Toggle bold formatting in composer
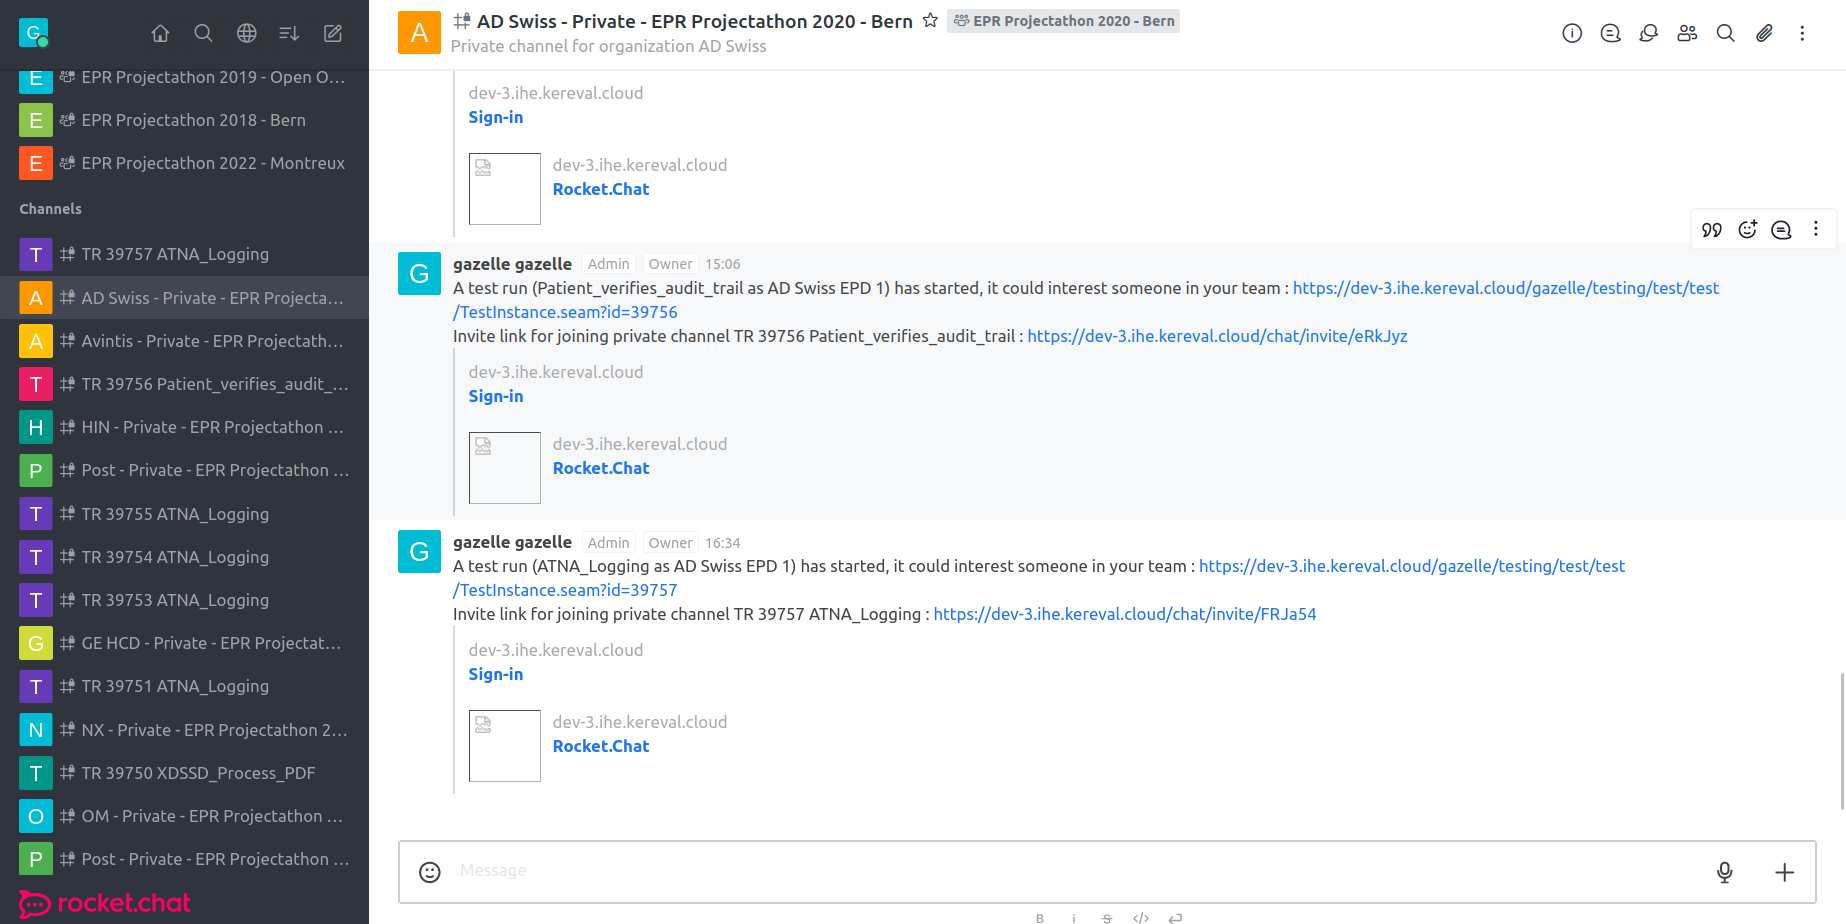 (x=1040, y=917)
